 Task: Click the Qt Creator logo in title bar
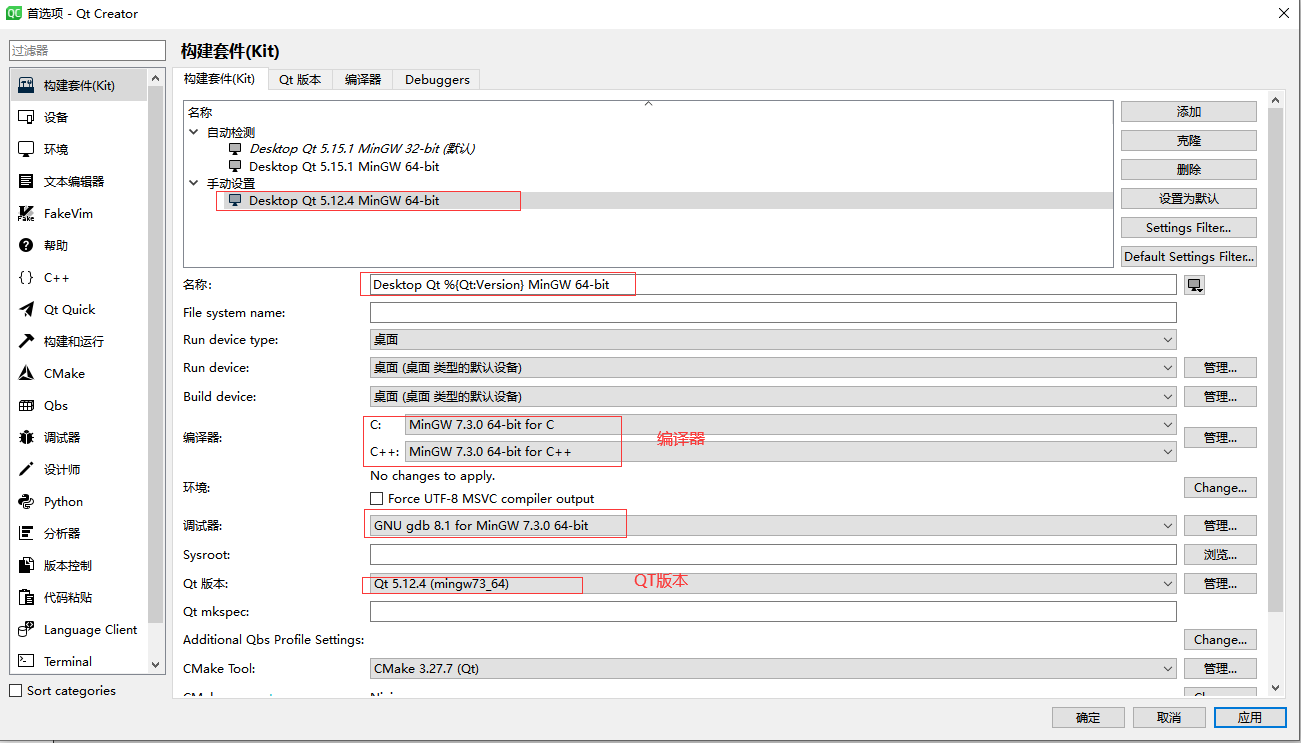click(14, 14)
